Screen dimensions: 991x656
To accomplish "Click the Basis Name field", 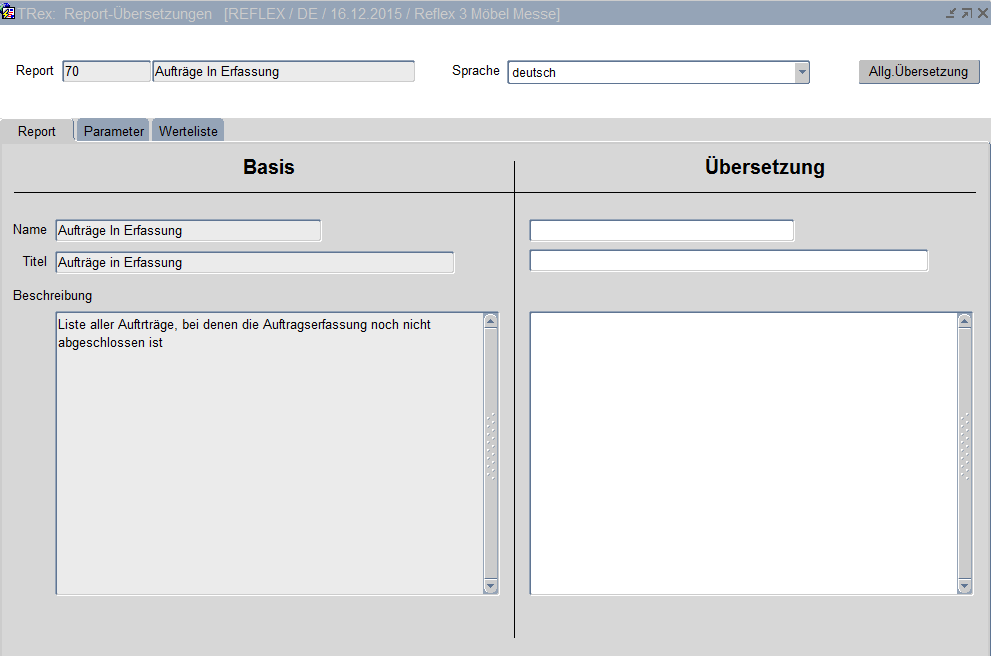I will click(x=188, y=231).
